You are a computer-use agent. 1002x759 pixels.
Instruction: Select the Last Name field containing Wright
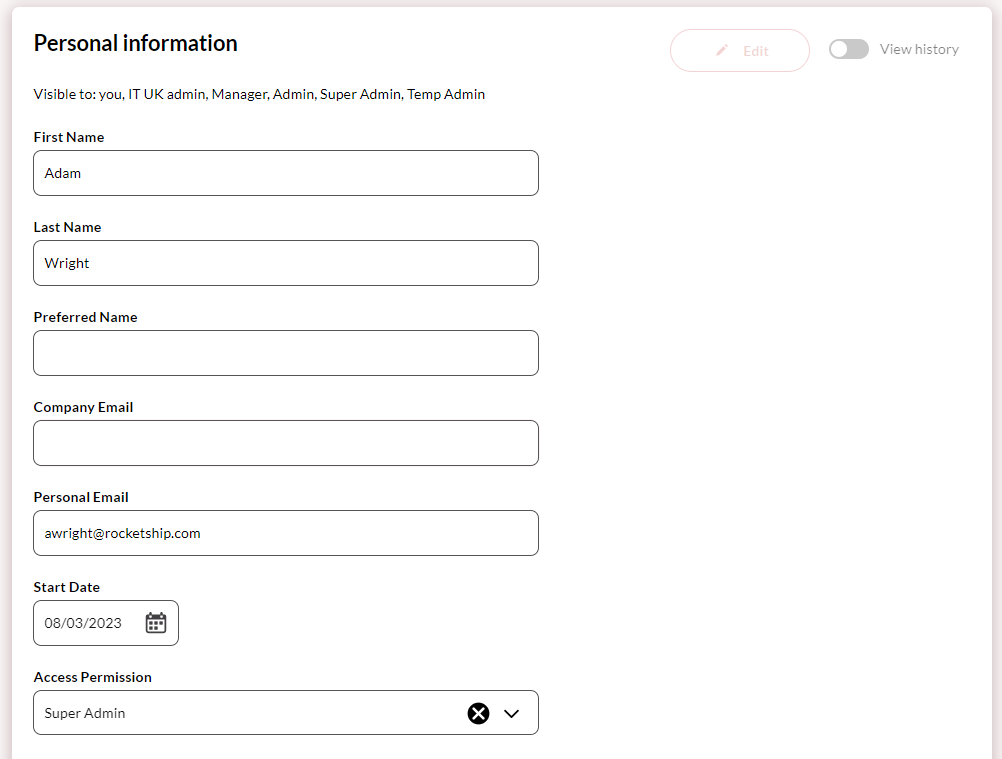(285, 263)
